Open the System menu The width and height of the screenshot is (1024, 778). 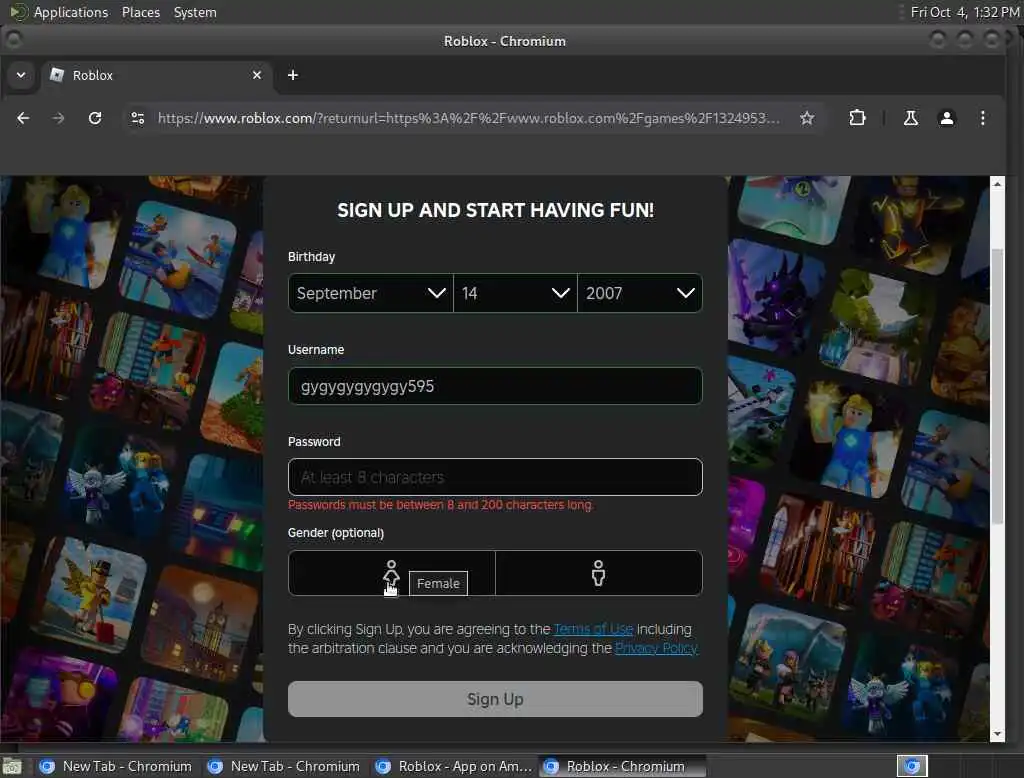click(x=195, y=12)
